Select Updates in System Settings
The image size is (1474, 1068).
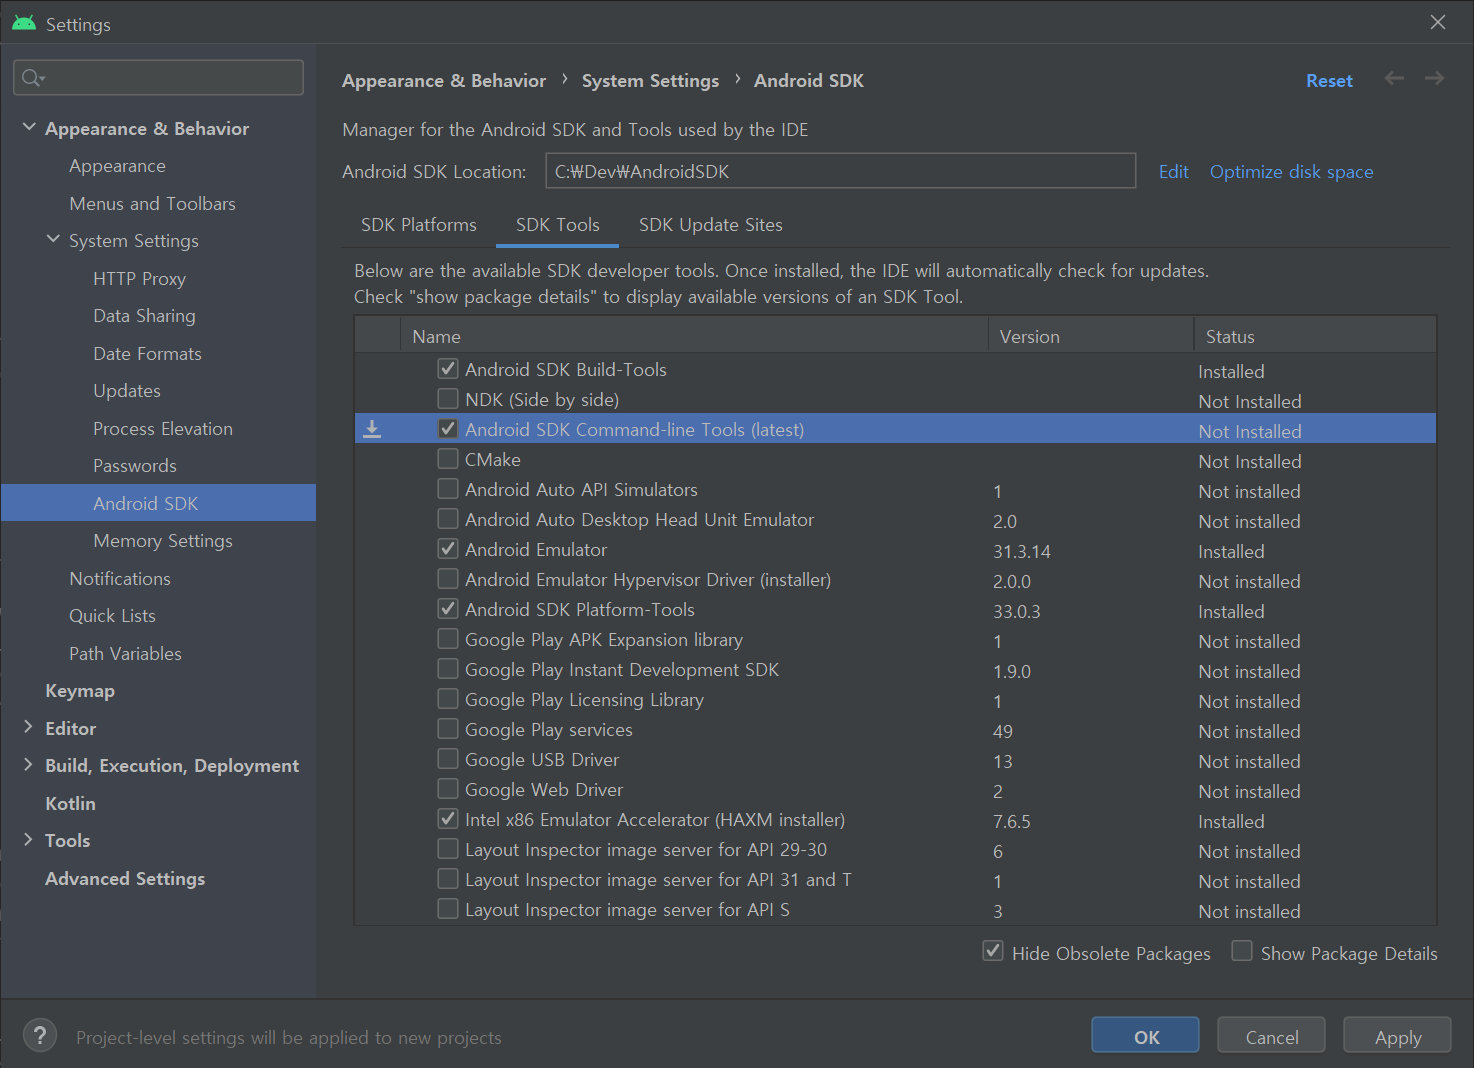127,391
